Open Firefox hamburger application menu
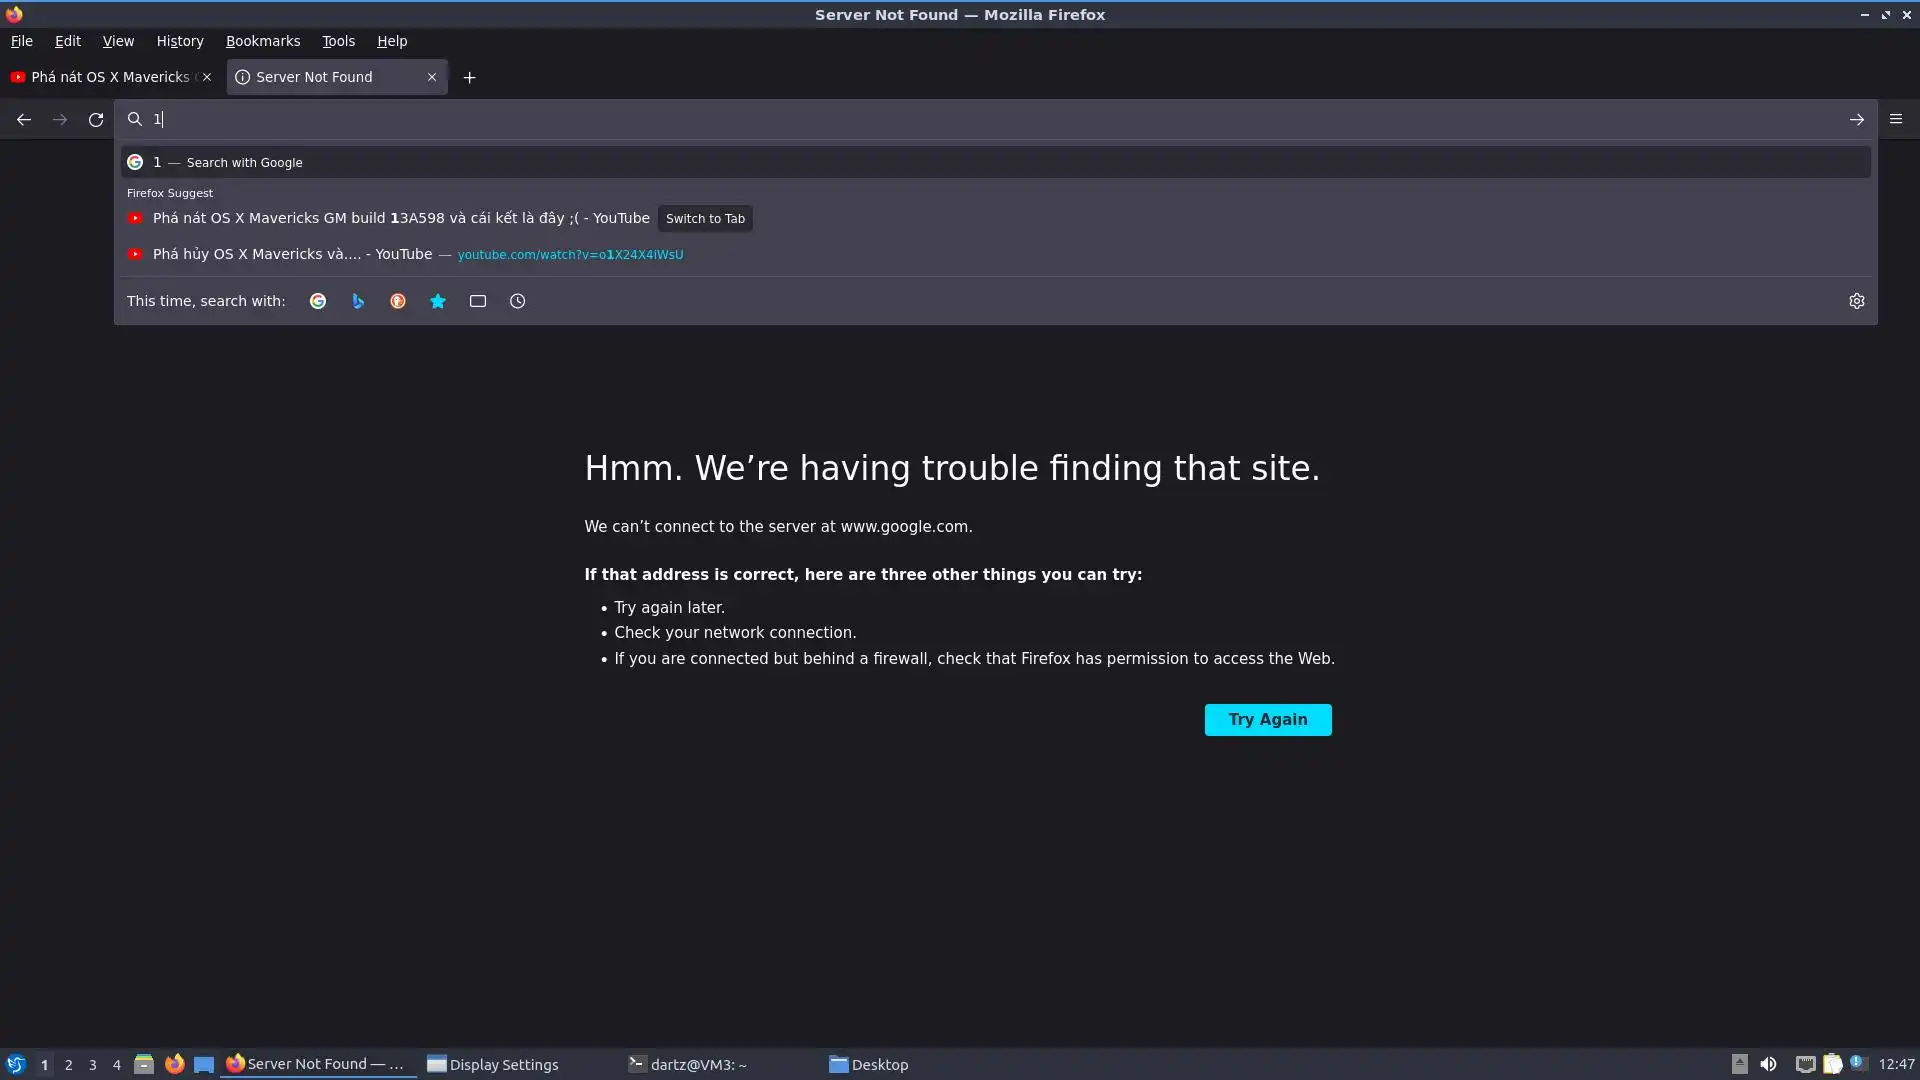This screenshot has height=1080, width=1920. tap(1895, 119)
